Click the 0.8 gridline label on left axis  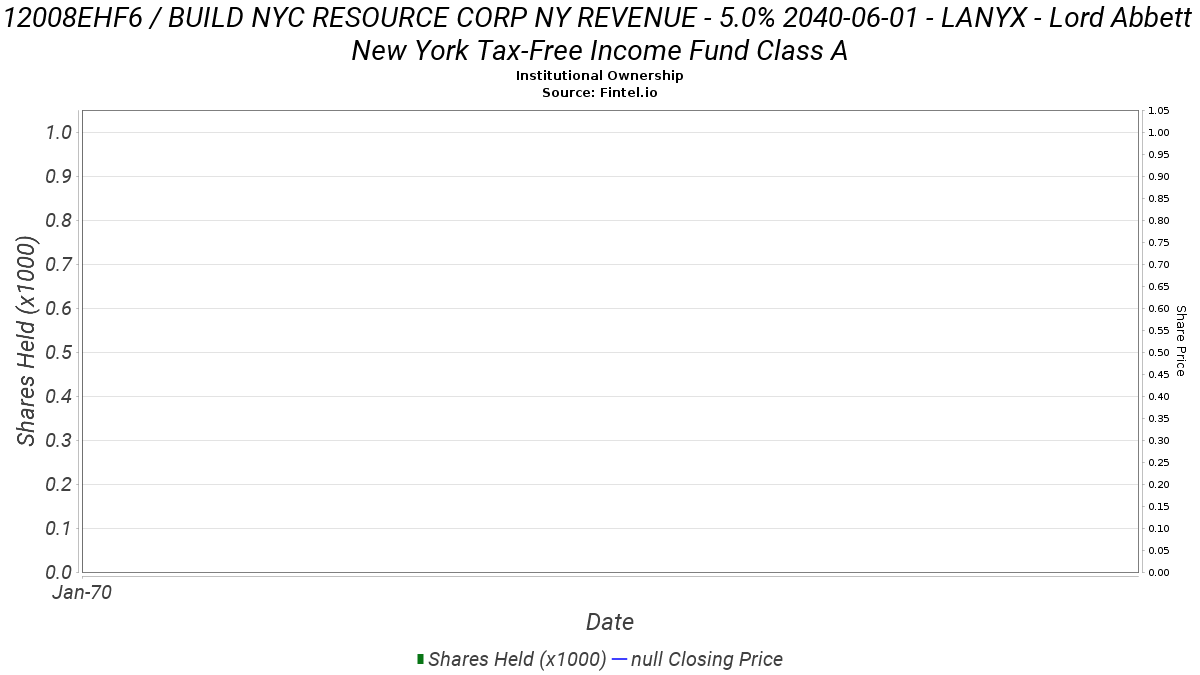60,220
